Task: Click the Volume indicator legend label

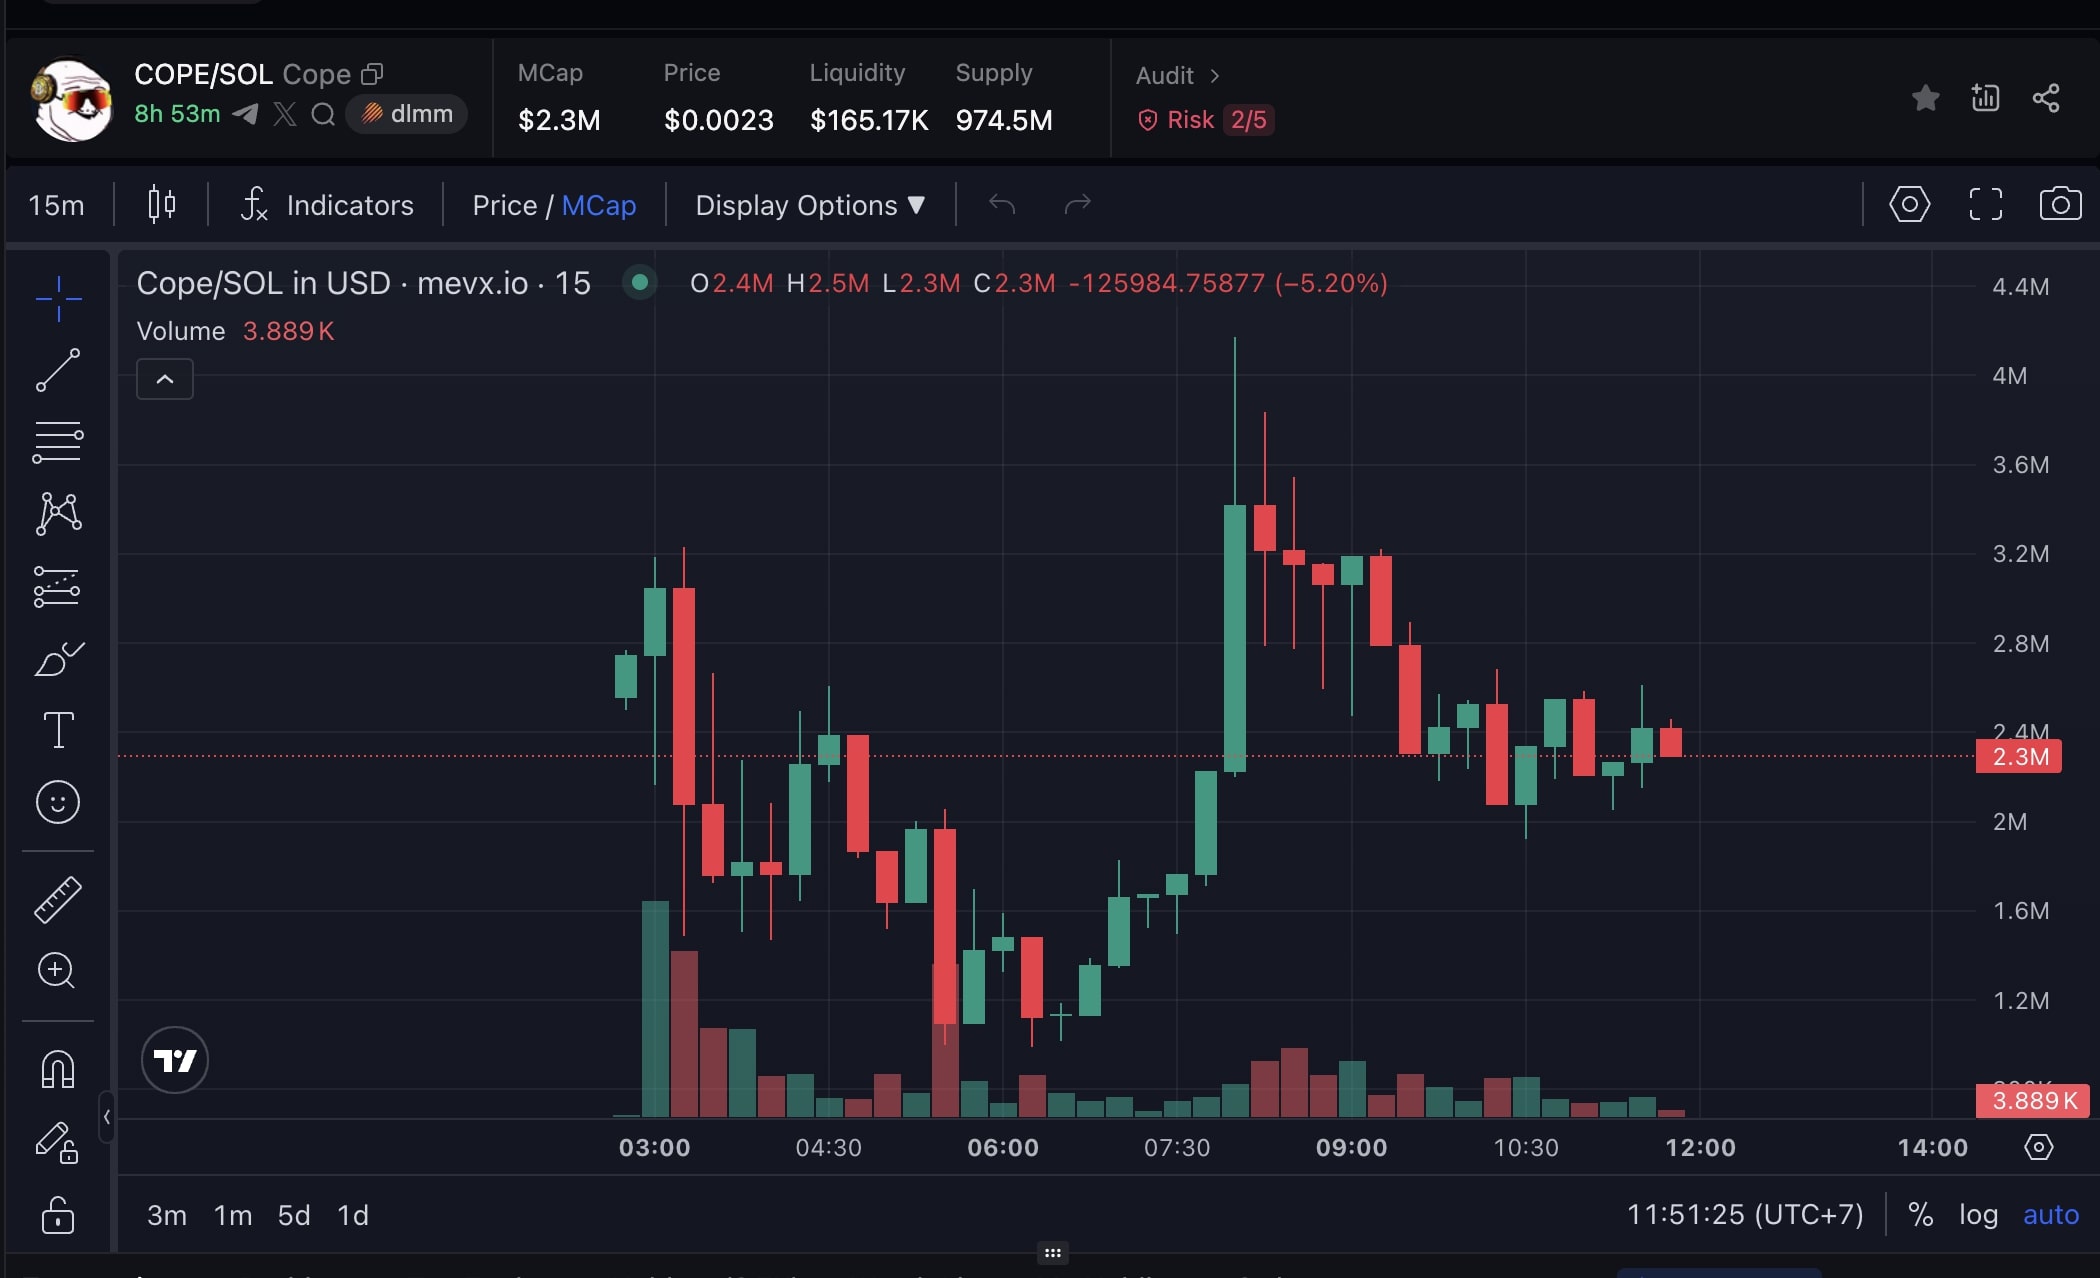Action: [181, 331]
